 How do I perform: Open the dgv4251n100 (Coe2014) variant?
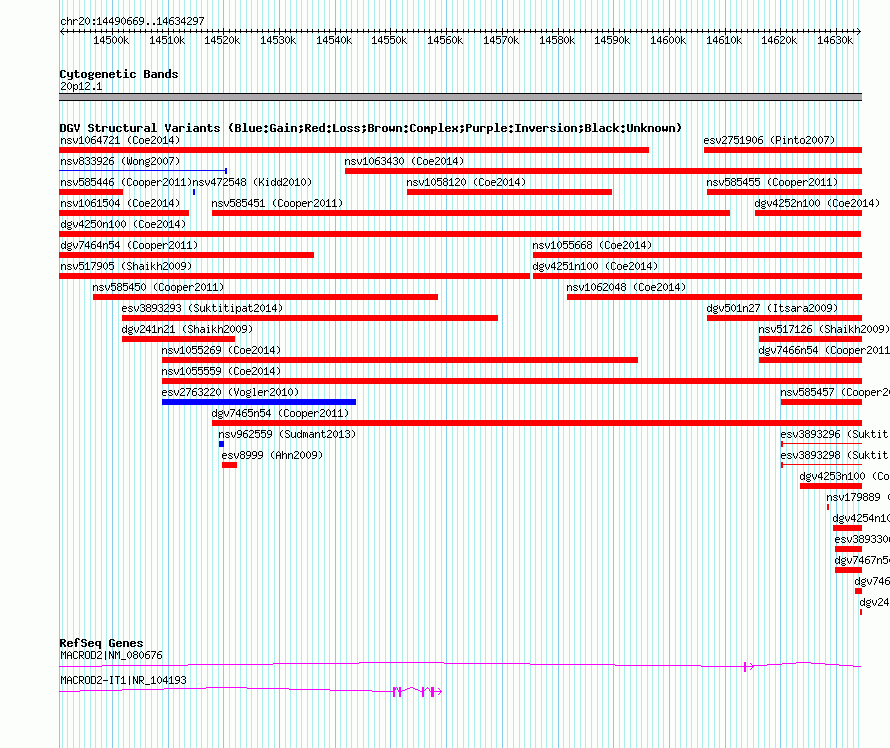click(698, 276)
